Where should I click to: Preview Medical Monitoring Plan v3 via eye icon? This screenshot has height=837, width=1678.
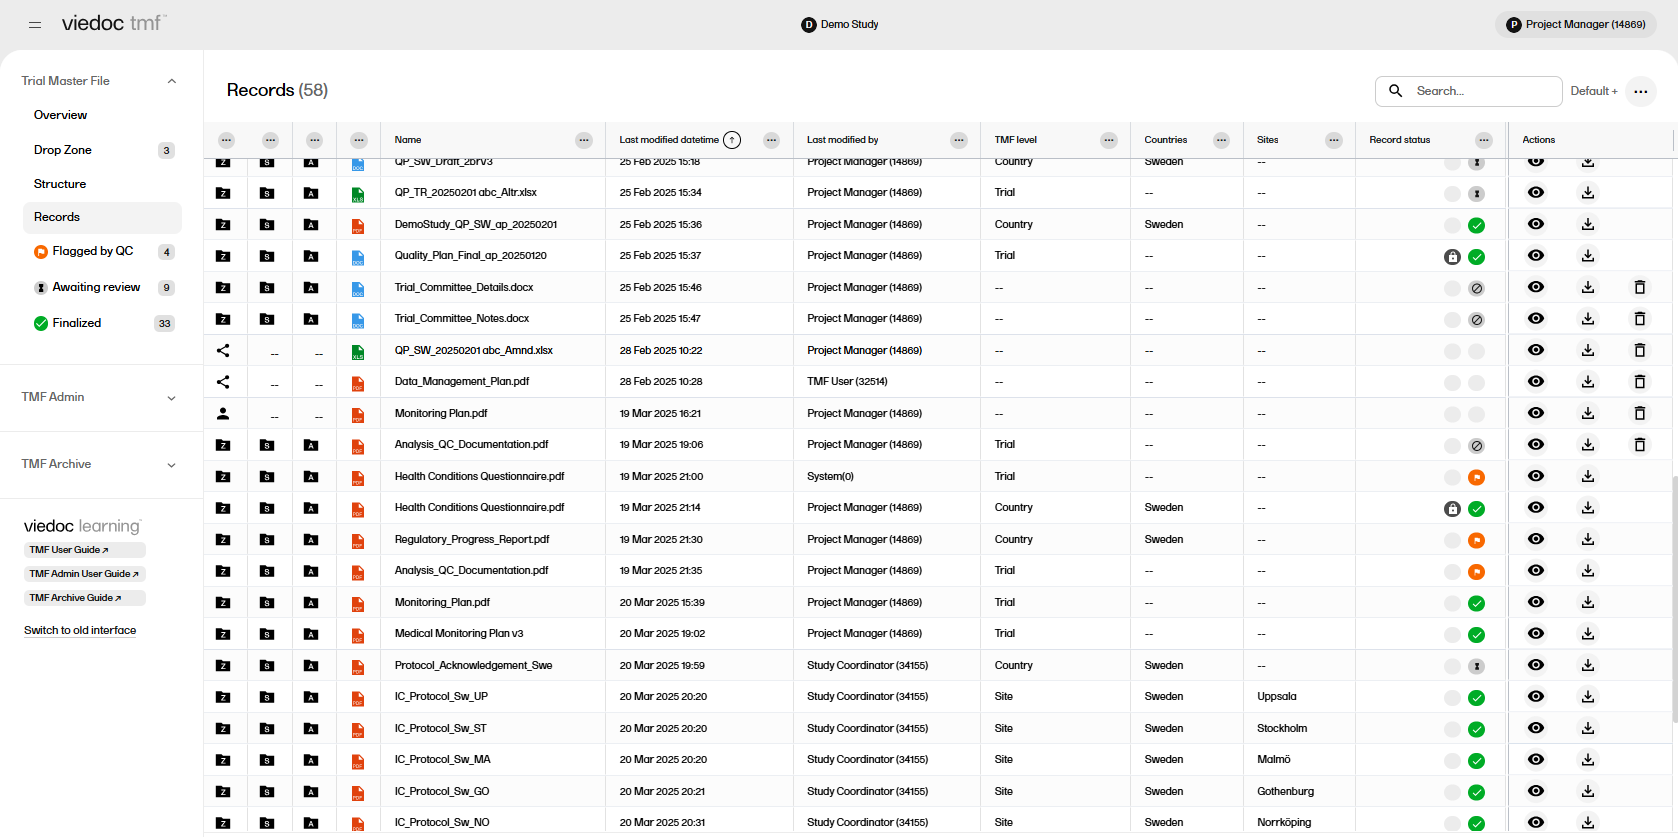[1535, 634]
